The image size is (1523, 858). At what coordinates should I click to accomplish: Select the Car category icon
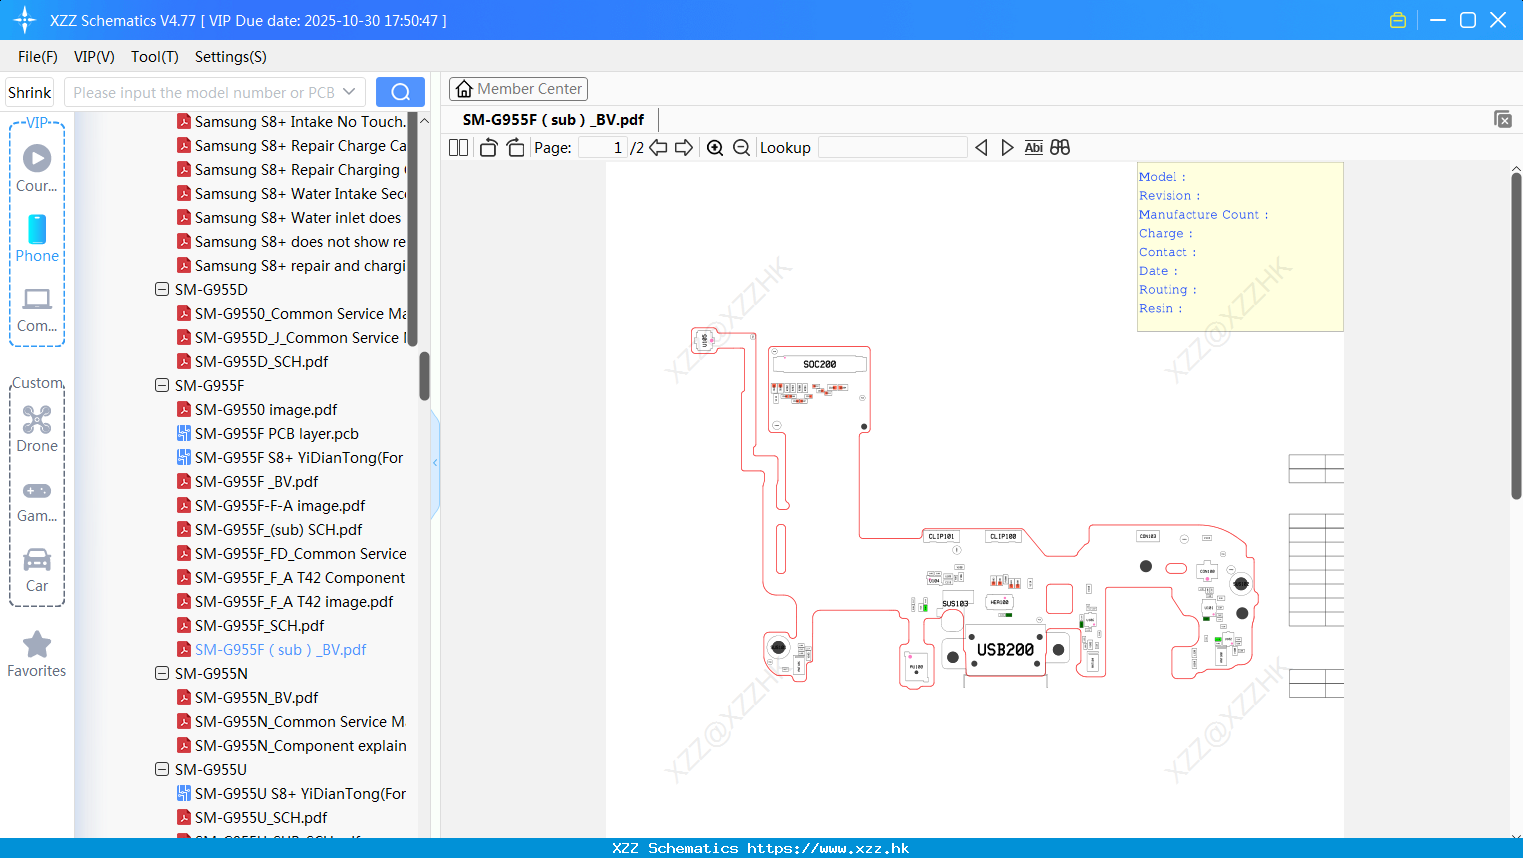coord(37,569)
